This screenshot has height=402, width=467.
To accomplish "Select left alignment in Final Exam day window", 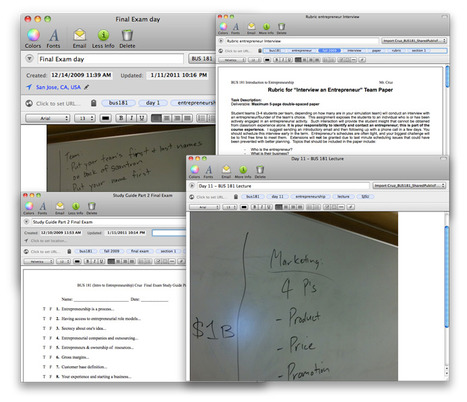I will pos(156,118).
